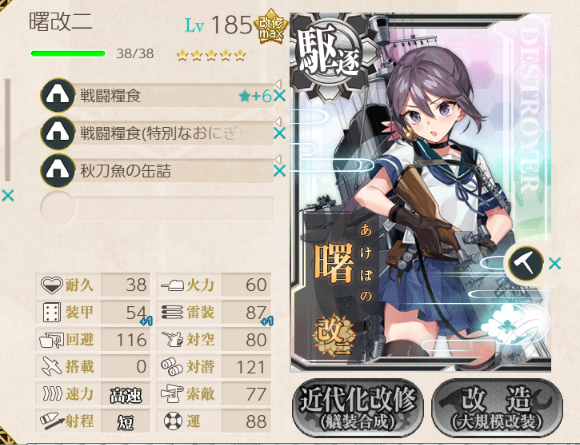Viewport: 580px width, 445px height.
Task: Click the 戦闘糧食 equipment slot icon
Action: [58, 95]
